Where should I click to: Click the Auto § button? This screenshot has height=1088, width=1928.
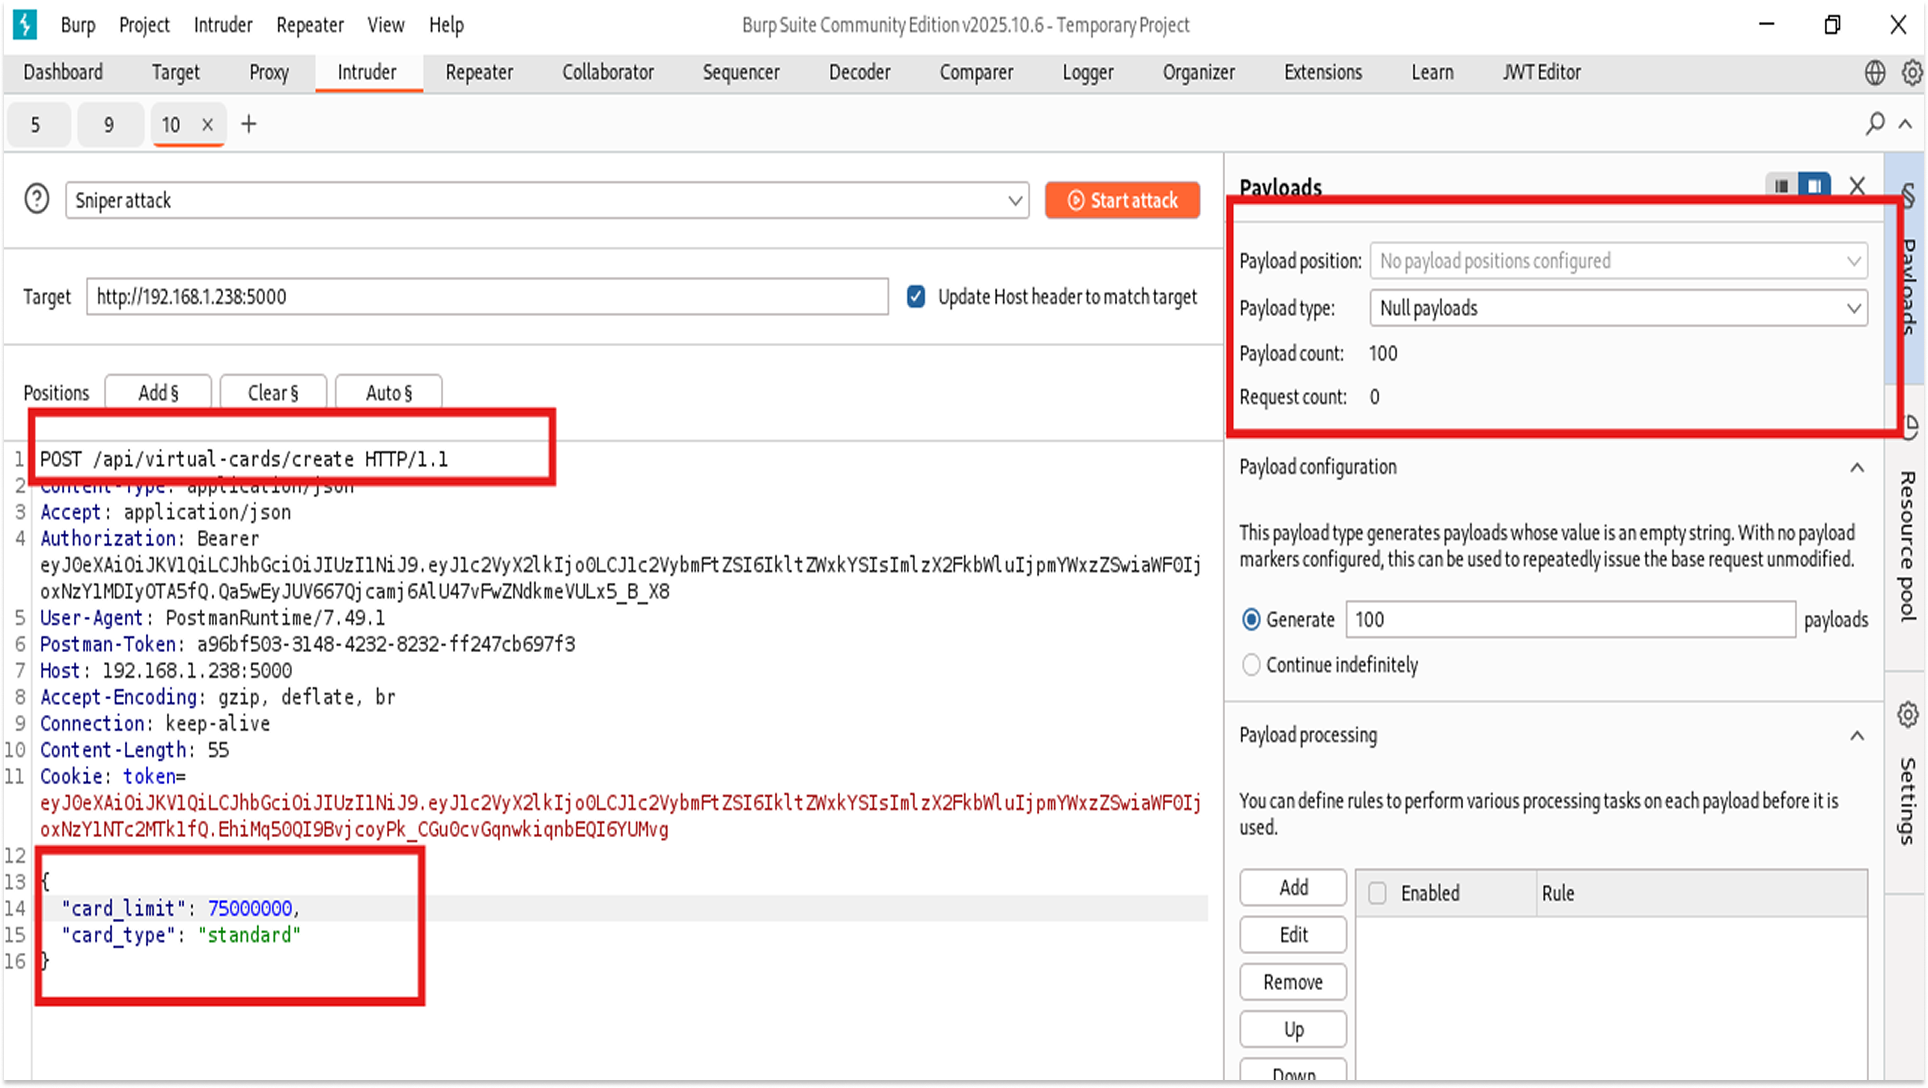388,393
